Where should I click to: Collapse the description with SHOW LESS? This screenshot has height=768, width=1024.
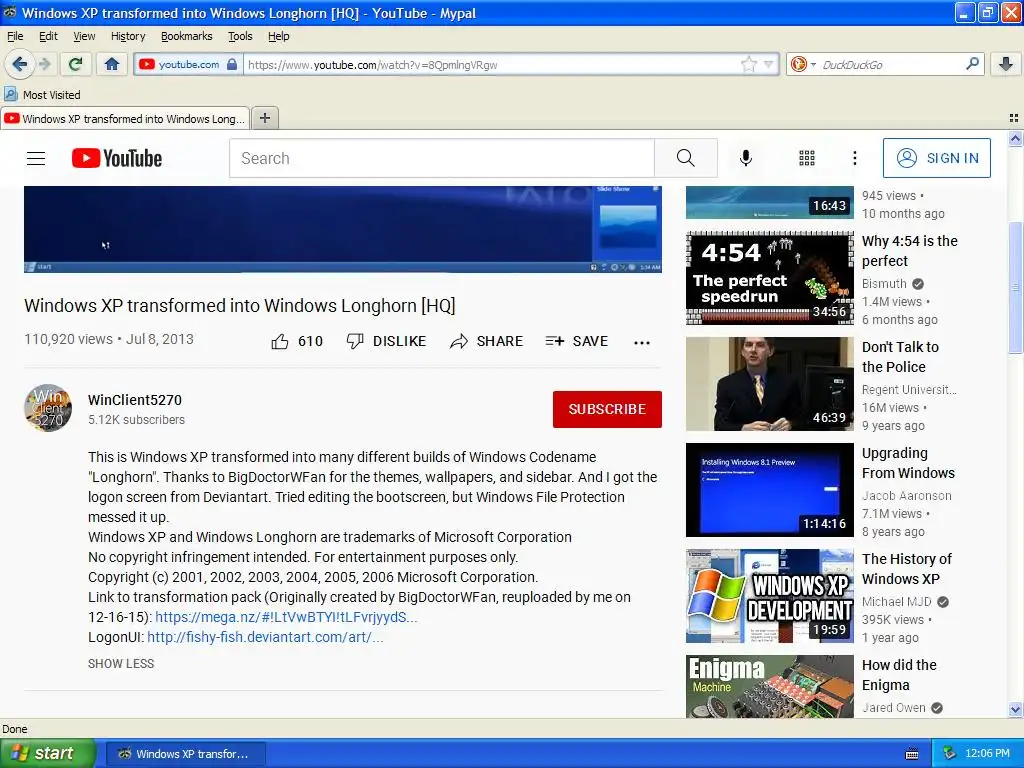pos(121,664)
